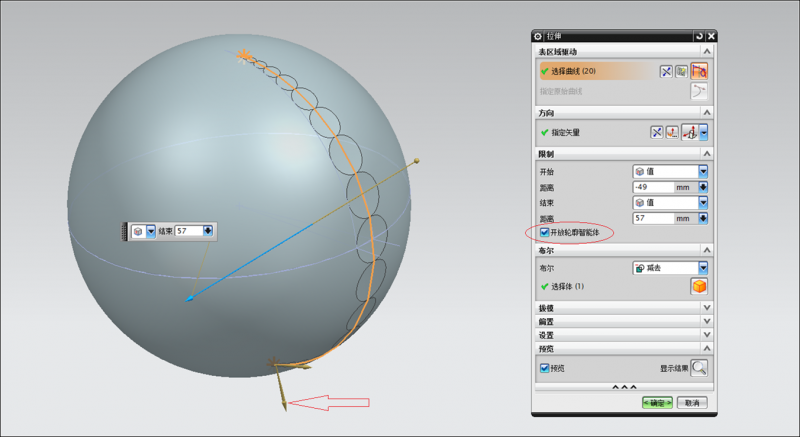The height and width of the screenshot is (437, 800).
Task: Click the 确定 OK button
Action: click(657, 402)
